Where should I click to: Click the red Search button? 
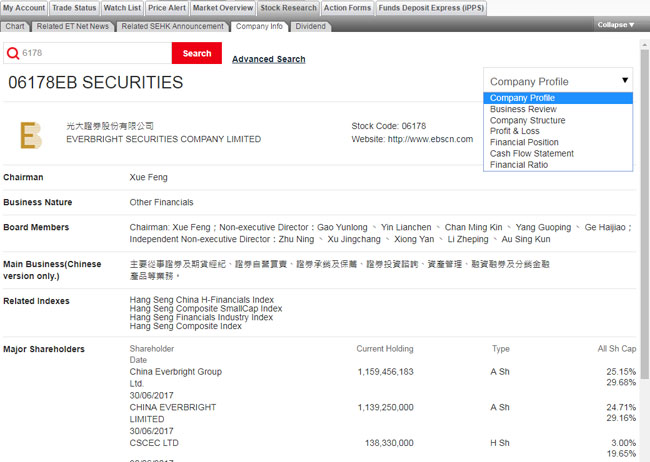click(197, 53)
